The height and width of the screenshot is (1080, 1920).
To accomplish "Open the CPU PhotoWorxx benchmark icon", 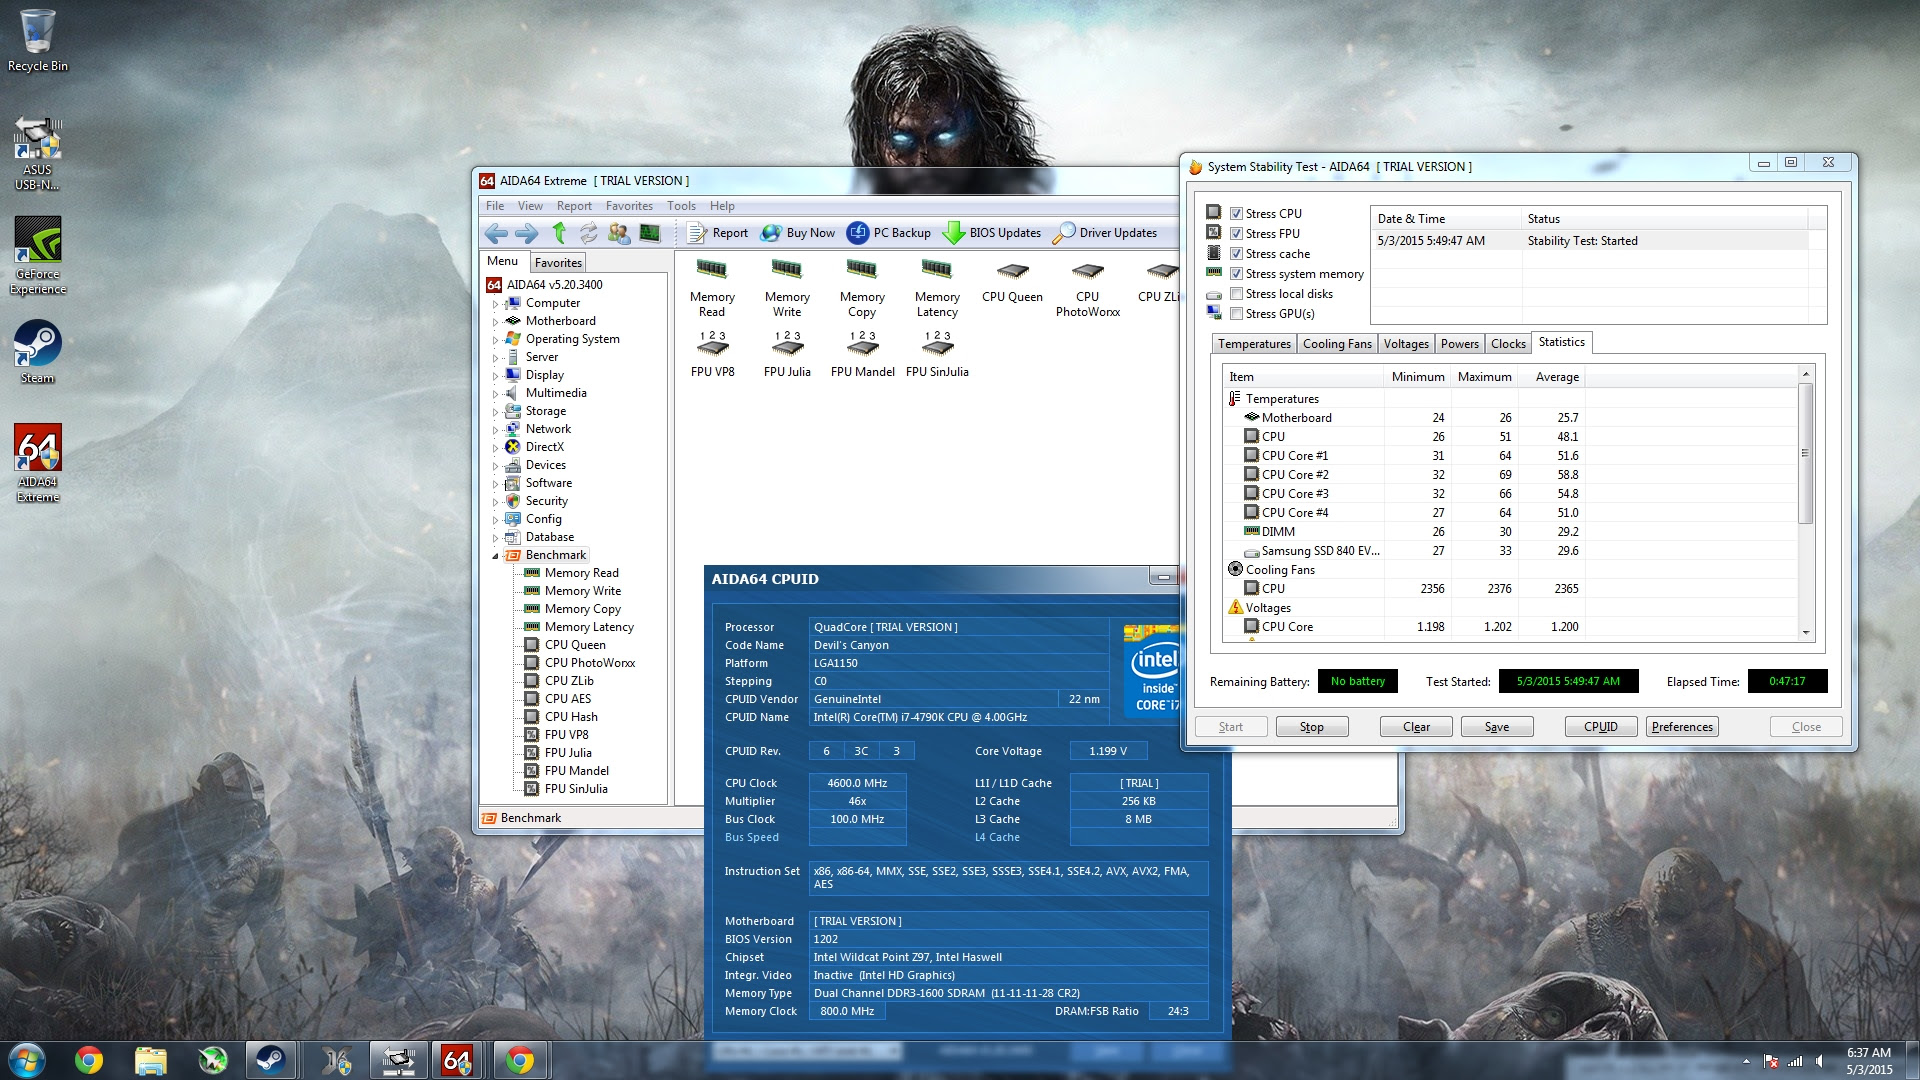I will click(1088, 288).
